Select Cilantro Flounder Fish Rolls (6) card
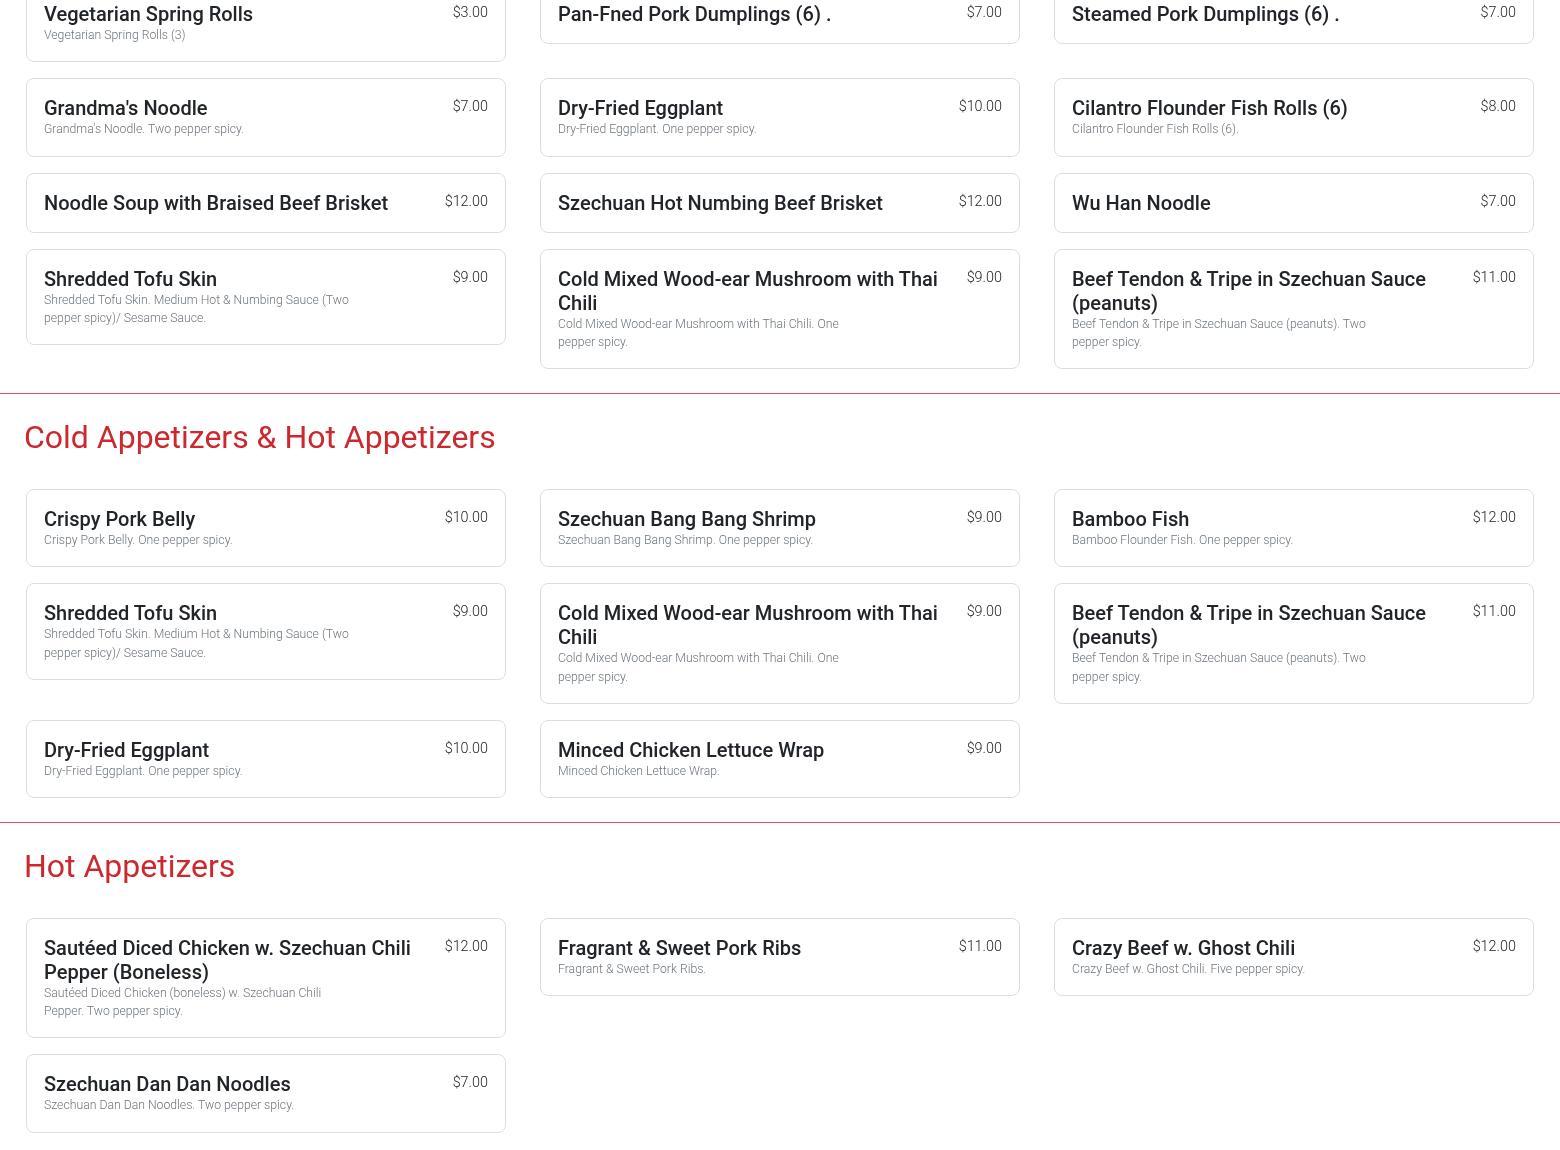This screenshot has height=1150, width=1560. click(x=1293, y=117)
